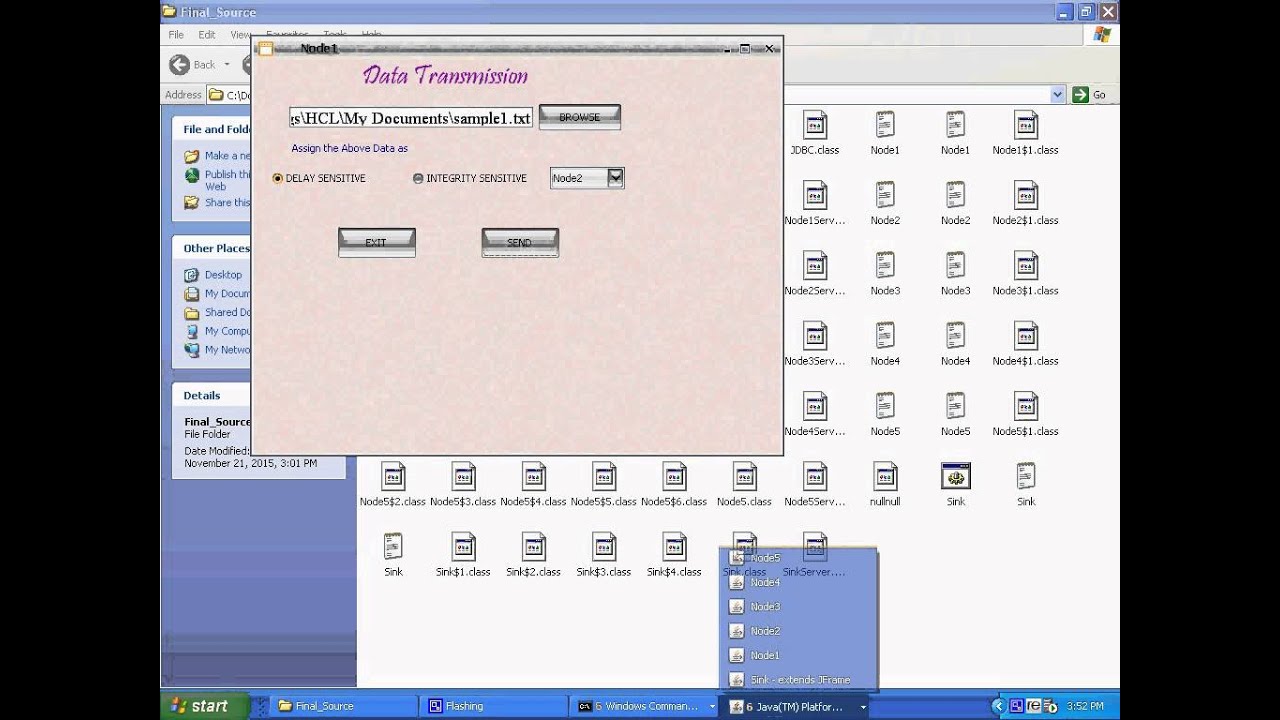1280x720 pixels.
Task: Switch to Node2 in taskbar group list
Action: pyautogui.click(x=799, y=631)
